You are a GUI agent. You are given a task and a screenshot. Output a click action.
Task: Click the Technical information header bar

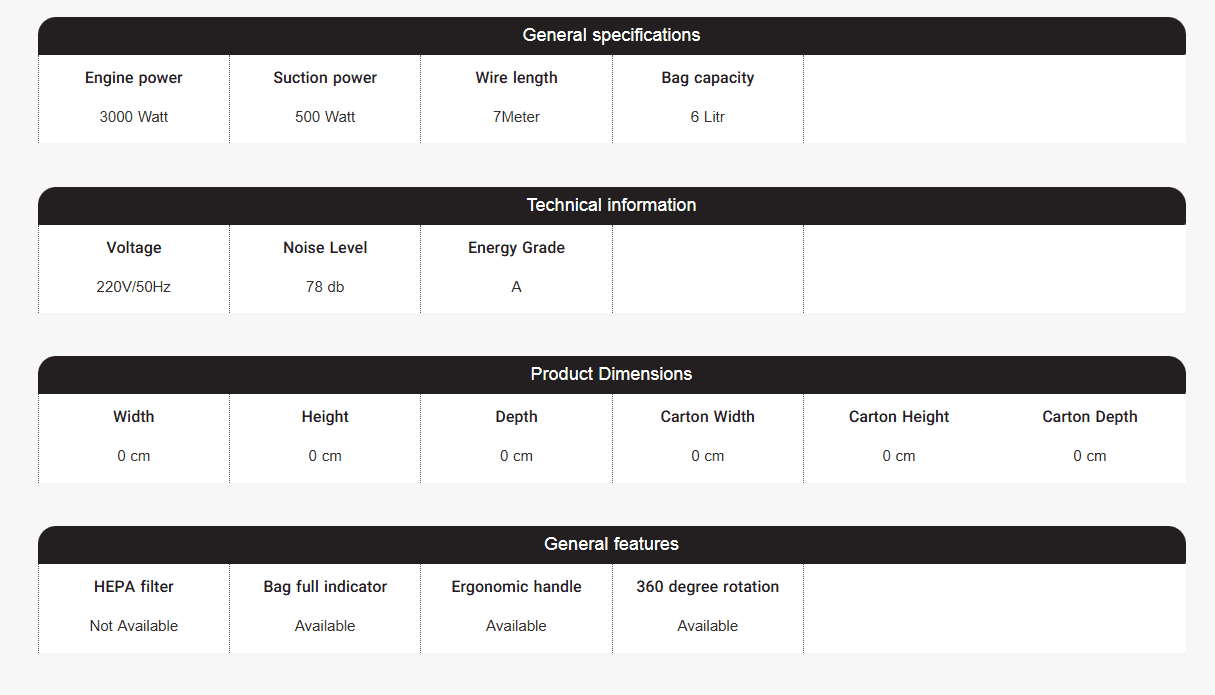[612, 205]
